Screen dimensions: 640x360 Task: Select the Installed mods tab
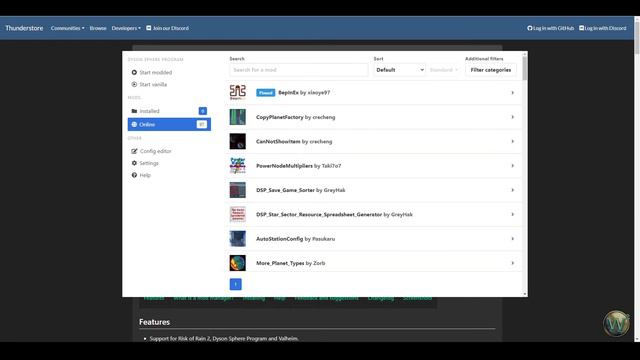pyautogui.click(x=169, y=111)
